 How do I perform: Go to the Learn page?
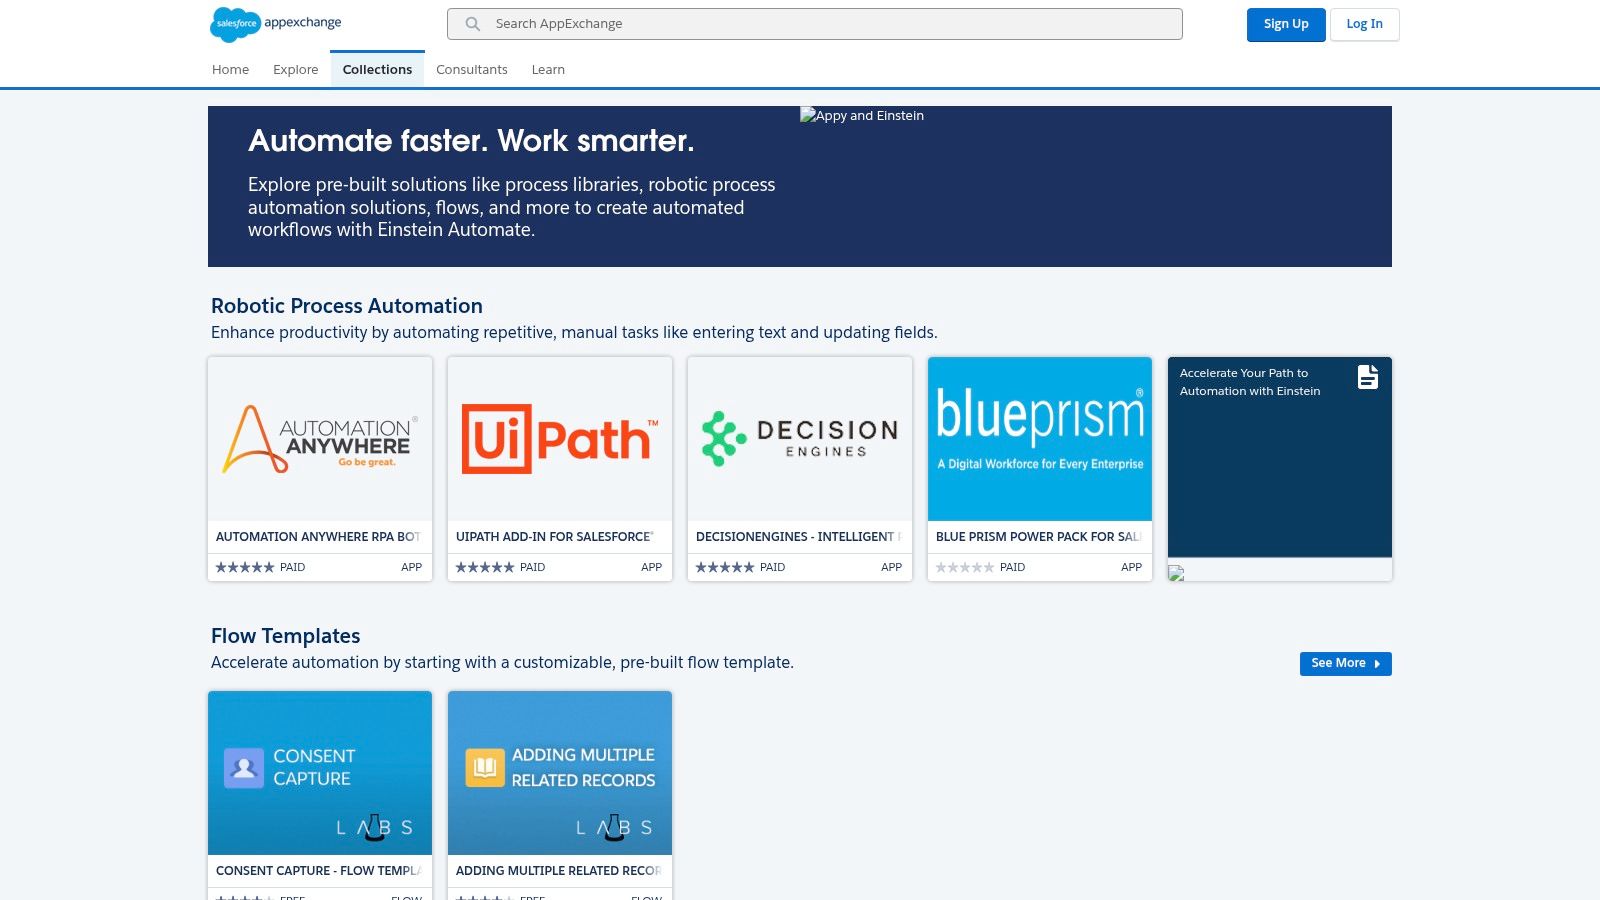coord(548,69)
